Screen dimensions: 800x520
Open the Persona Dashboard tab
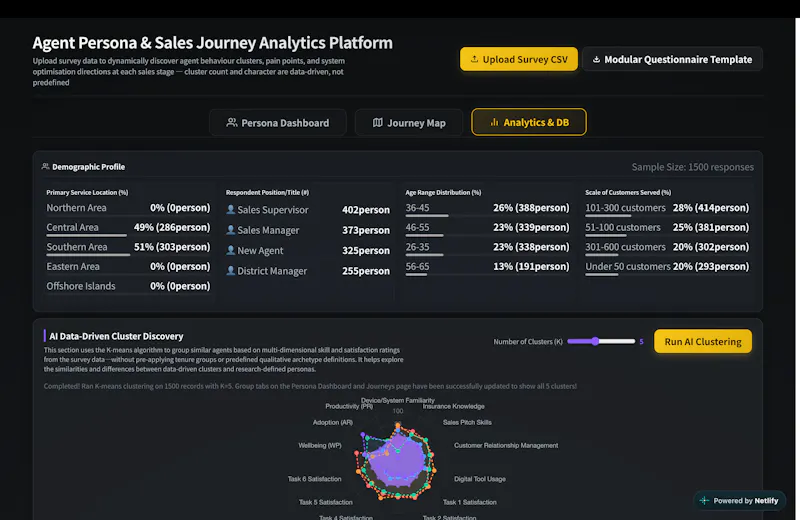coord(278,122)
